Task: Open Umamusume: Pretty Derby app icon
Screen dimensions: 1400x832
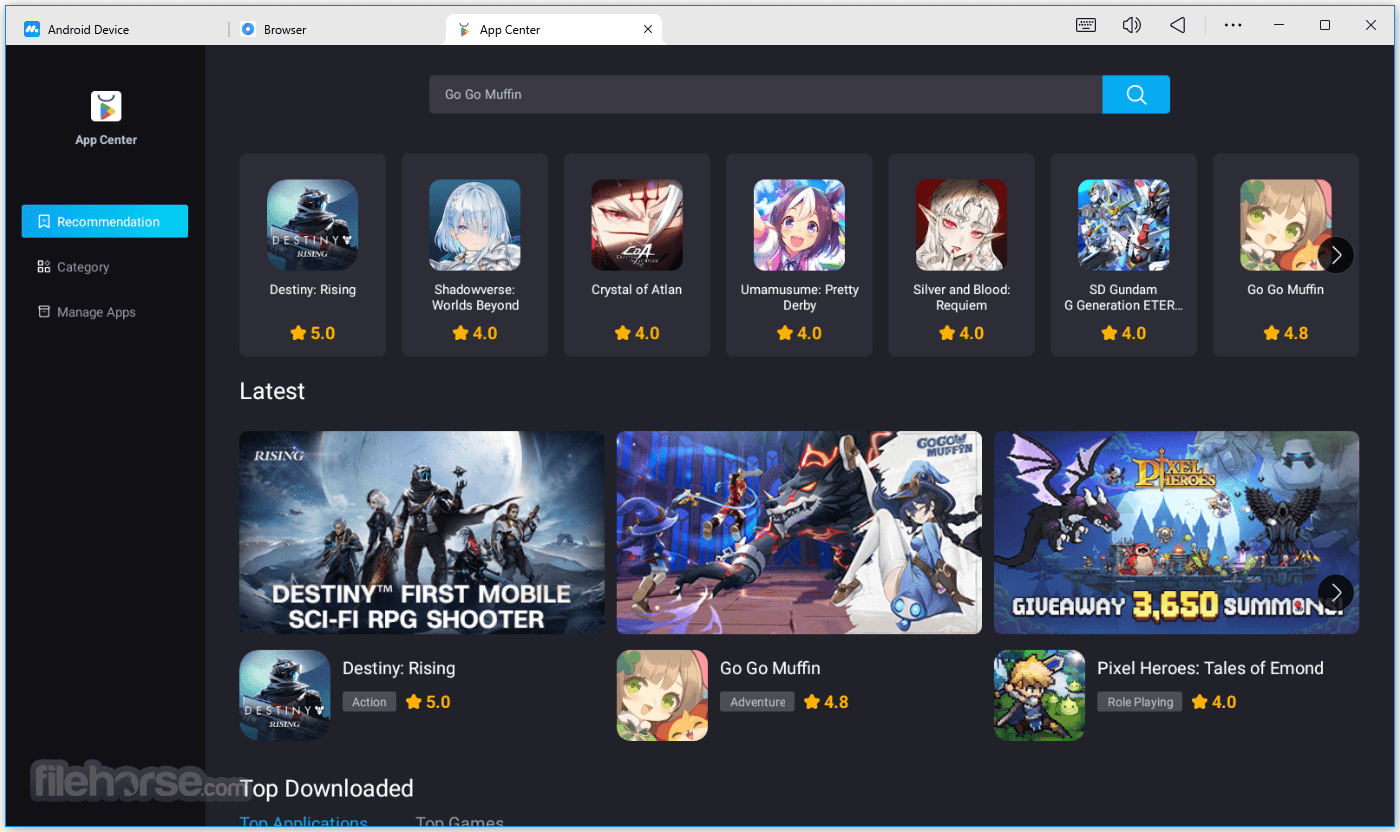Action: [x=799, y=225]
